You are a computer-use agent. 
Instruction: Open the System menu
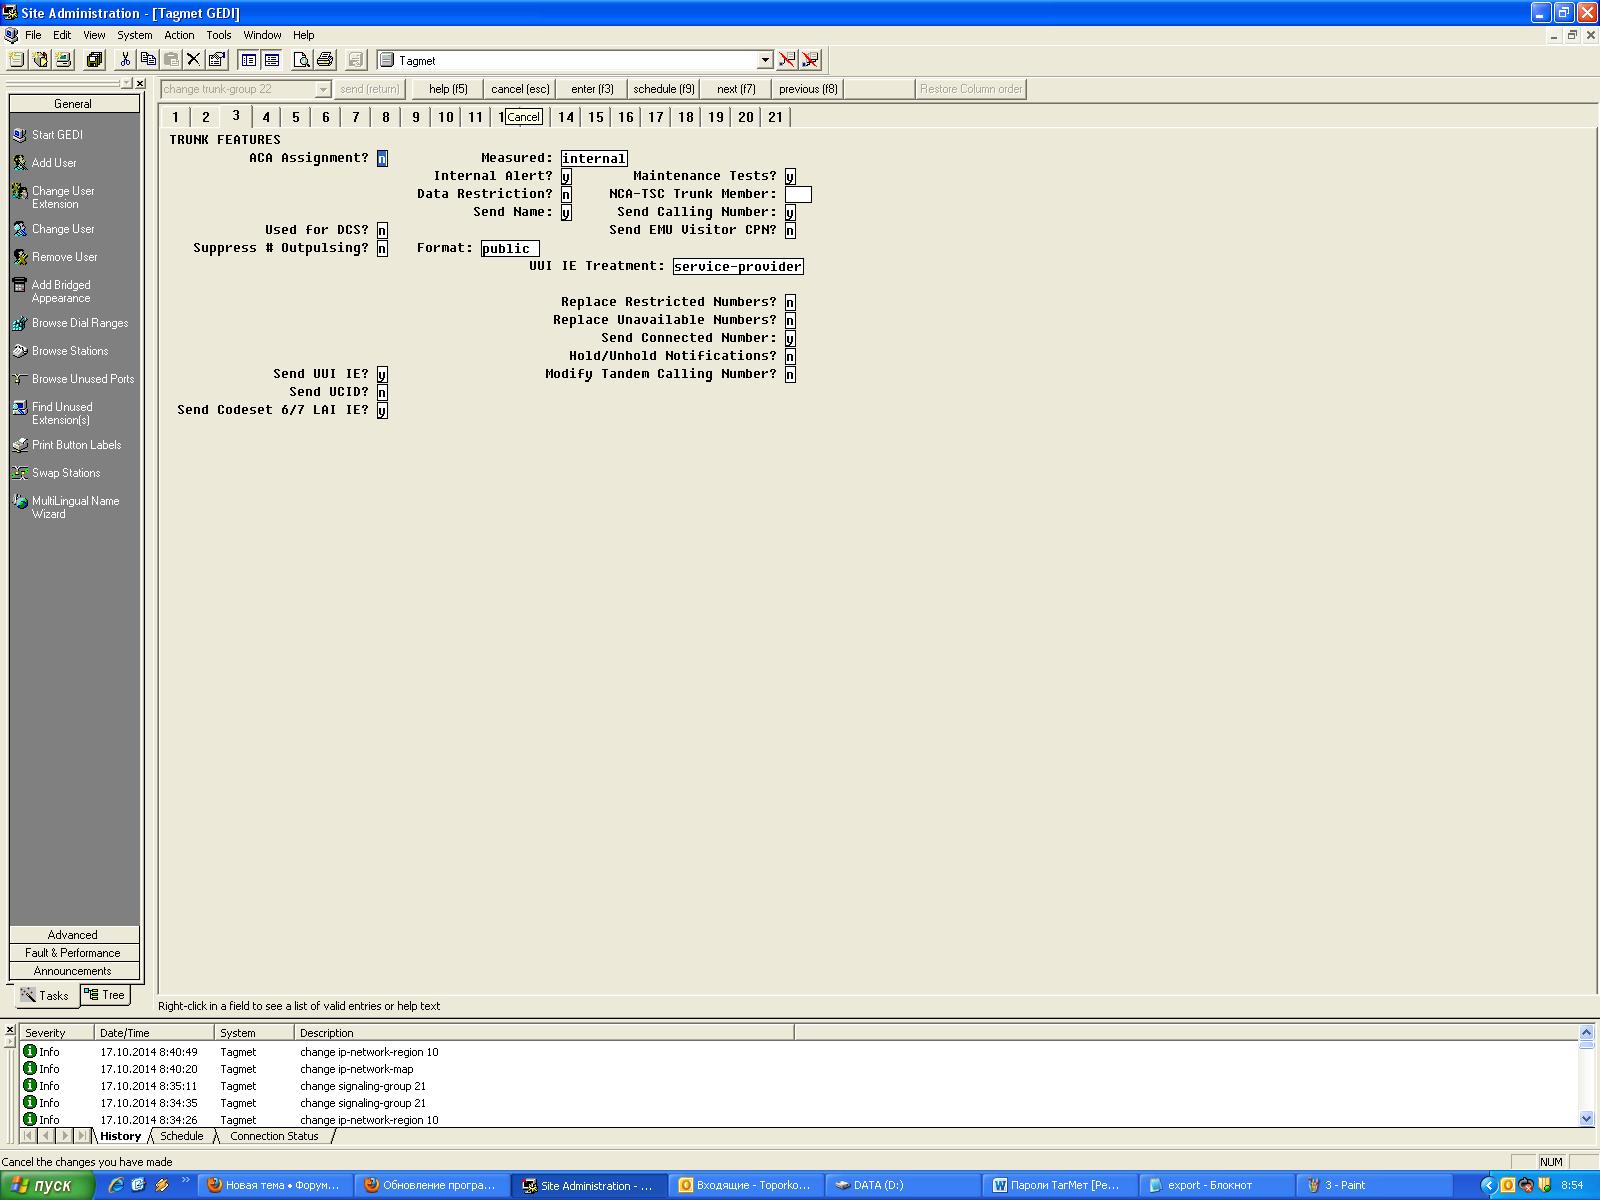click(x=135, y=35)
